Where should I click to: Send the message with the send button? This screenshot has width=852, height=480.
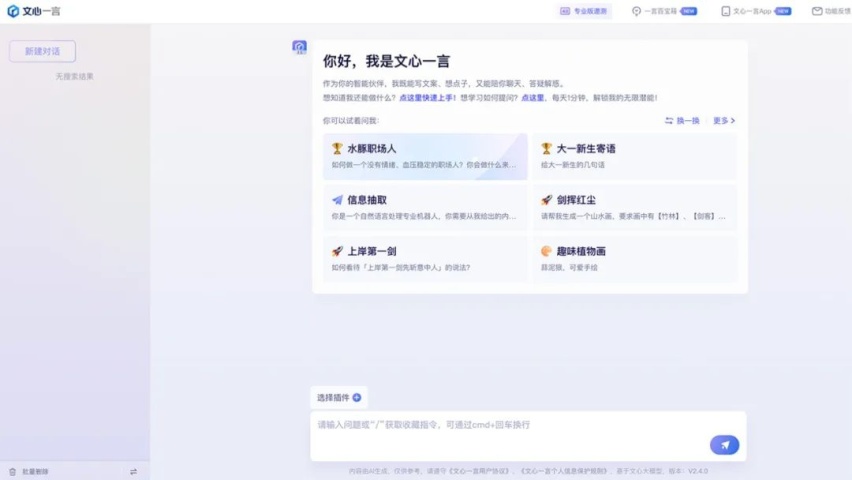click(x=724, y=445)
